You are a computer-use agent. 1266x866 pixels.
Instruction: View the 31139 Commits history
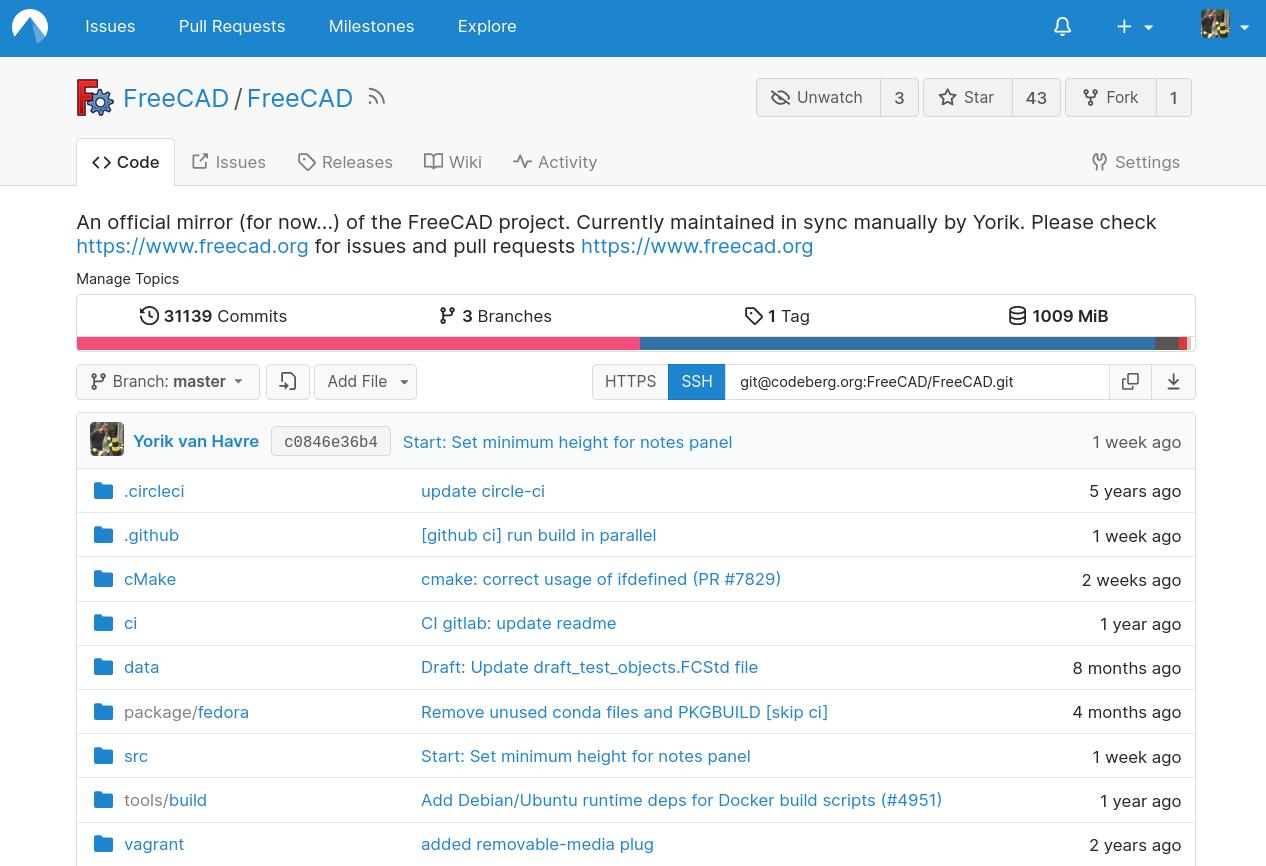(213, 316)
